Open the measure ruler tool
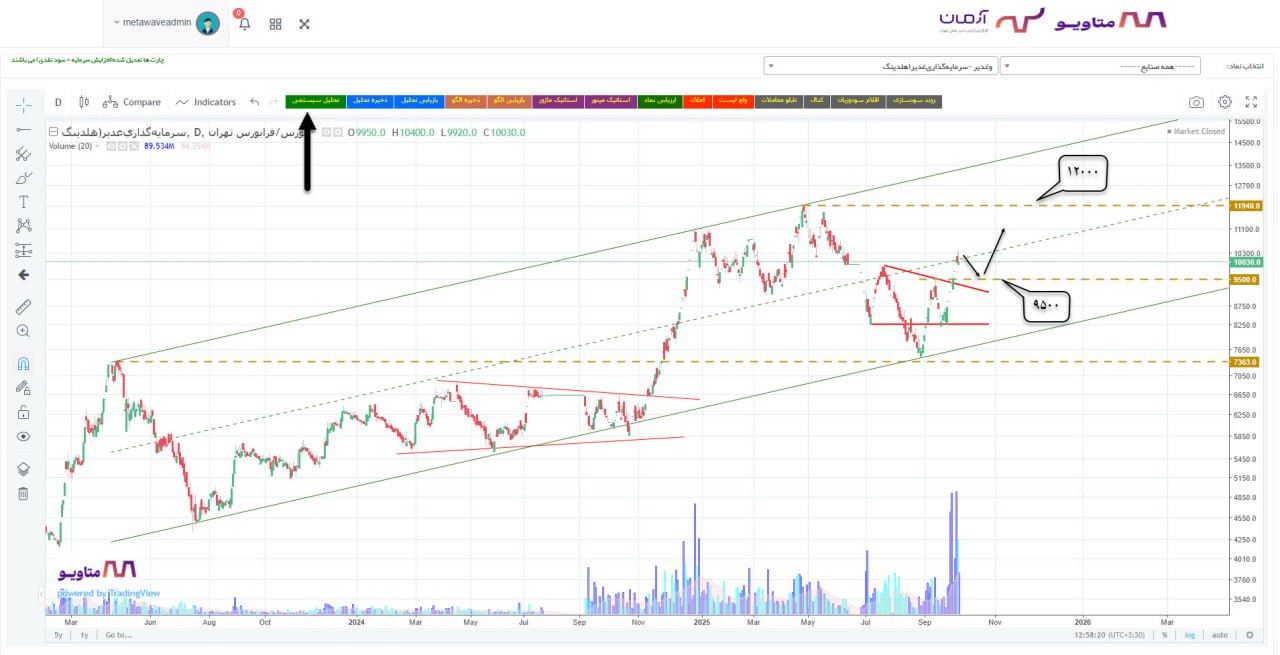This screenshot has width=1280, height=655. pyautogui.click(x=23, y=306)
